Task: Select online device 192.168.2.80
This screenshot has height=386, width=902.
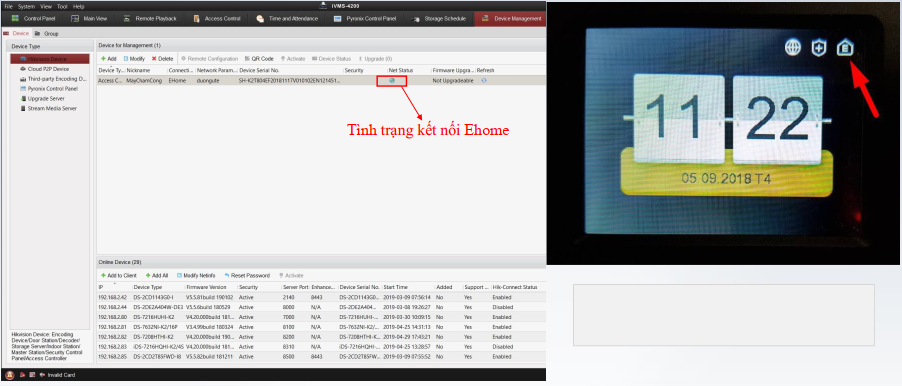Action: click(321, 317)
